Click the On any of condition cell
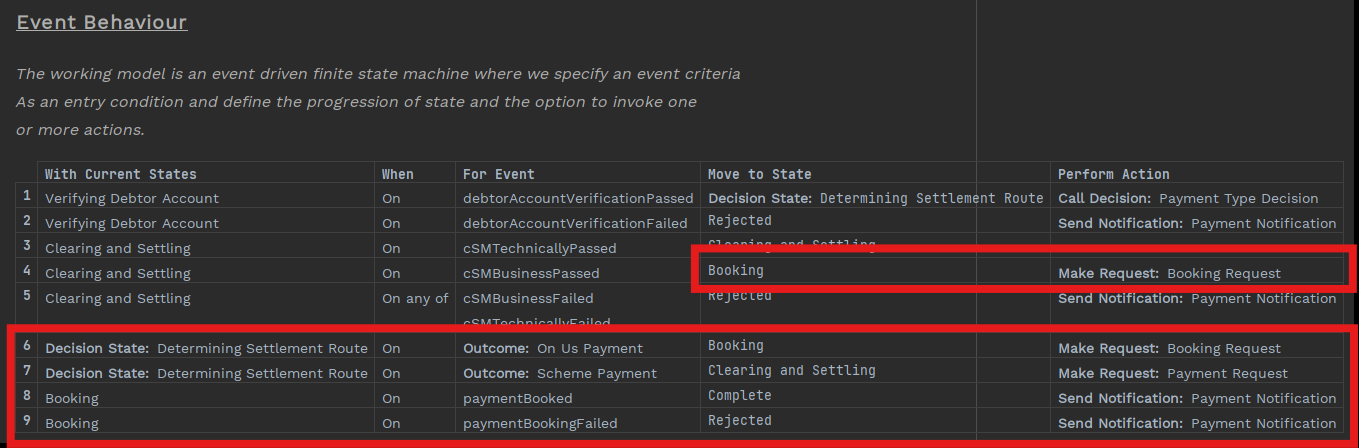1359x448 pixels. coord(415,298)
